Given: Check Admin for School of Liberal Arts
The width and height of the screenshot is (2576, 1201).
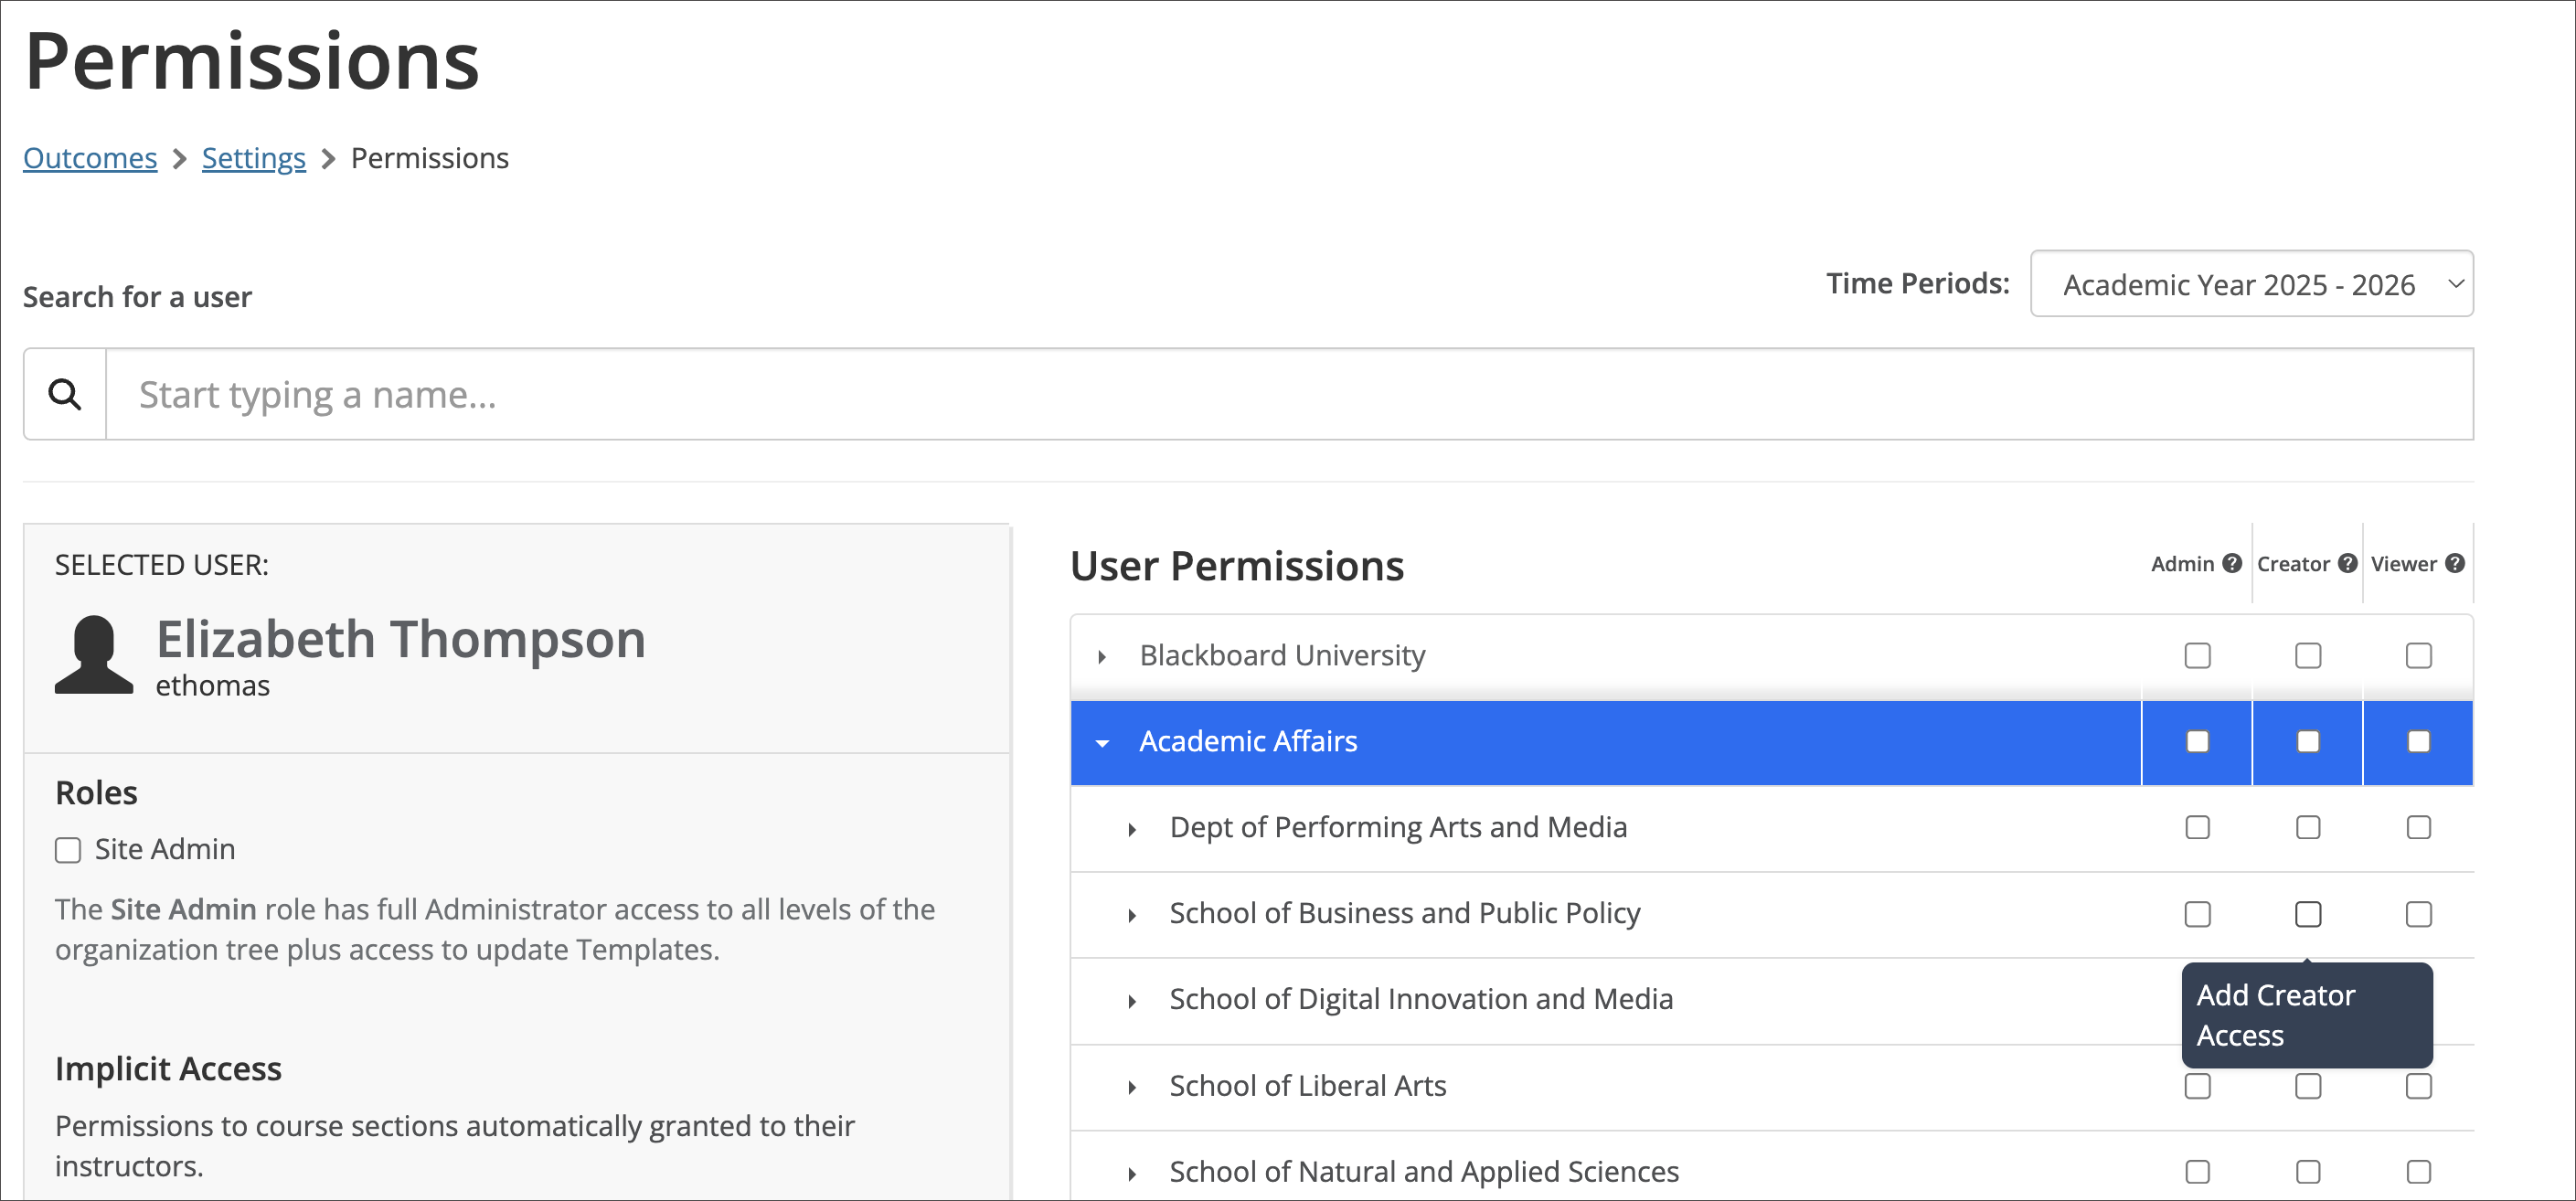Looking at the screenshot, I should click(x=2197, y=1086).
